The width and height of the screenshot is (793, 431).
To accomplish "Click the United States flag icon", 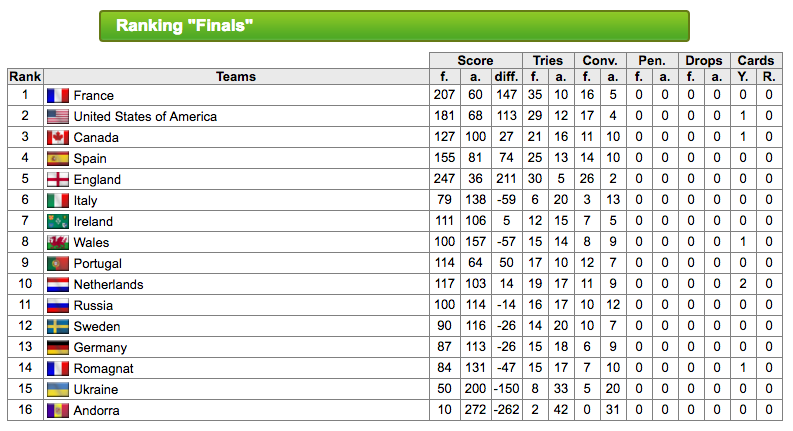I will 57,117.
